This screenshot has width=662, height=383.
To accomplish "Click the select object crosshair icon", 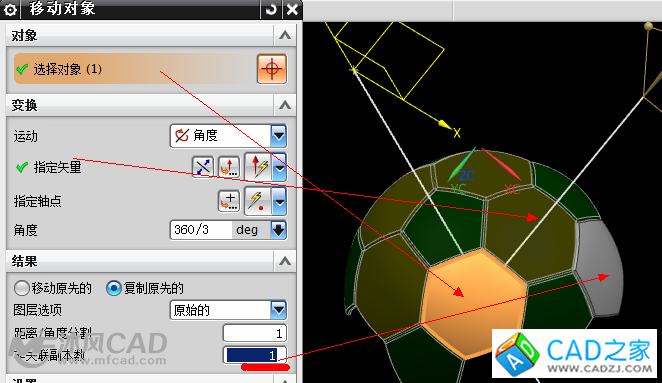I will (x=272, y=68).
